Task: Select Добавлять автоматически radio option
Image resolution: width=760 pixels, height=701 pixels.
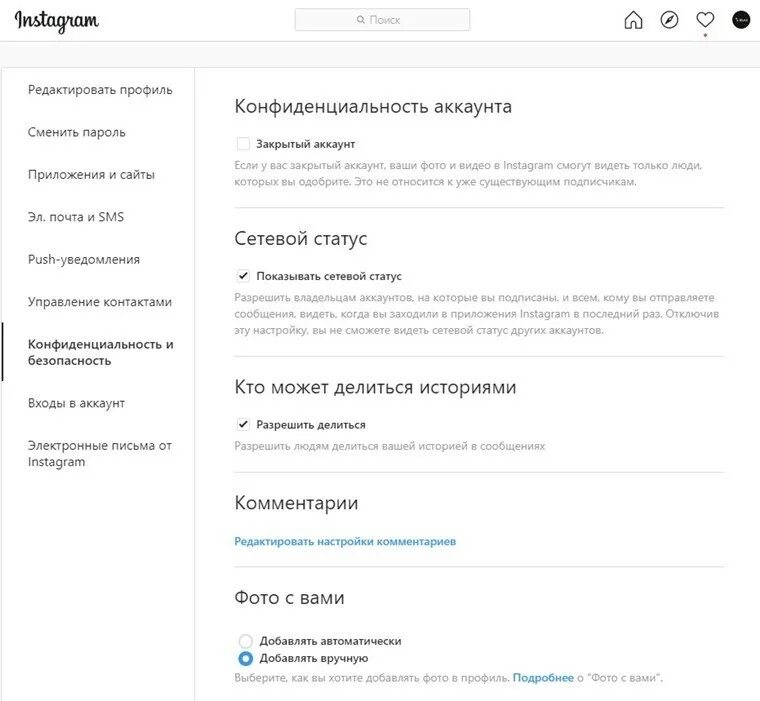Action: (246, 641)
